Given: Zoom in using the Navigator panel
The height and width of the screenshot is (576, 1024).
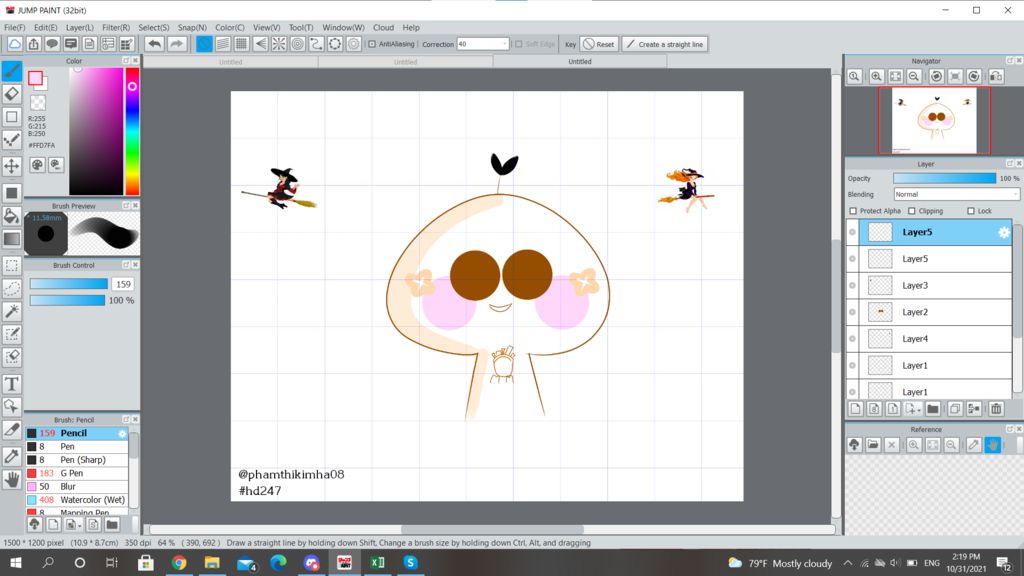Looking at the screenshot, I should coord(876,76).
